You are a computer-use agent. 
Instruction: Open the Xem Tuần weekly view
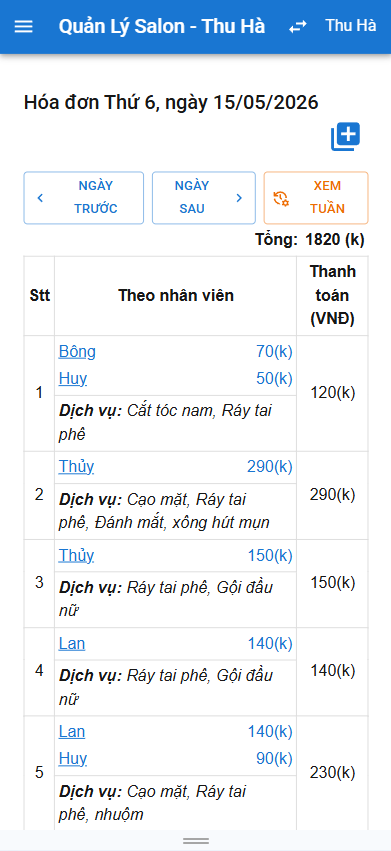point(316,198)
